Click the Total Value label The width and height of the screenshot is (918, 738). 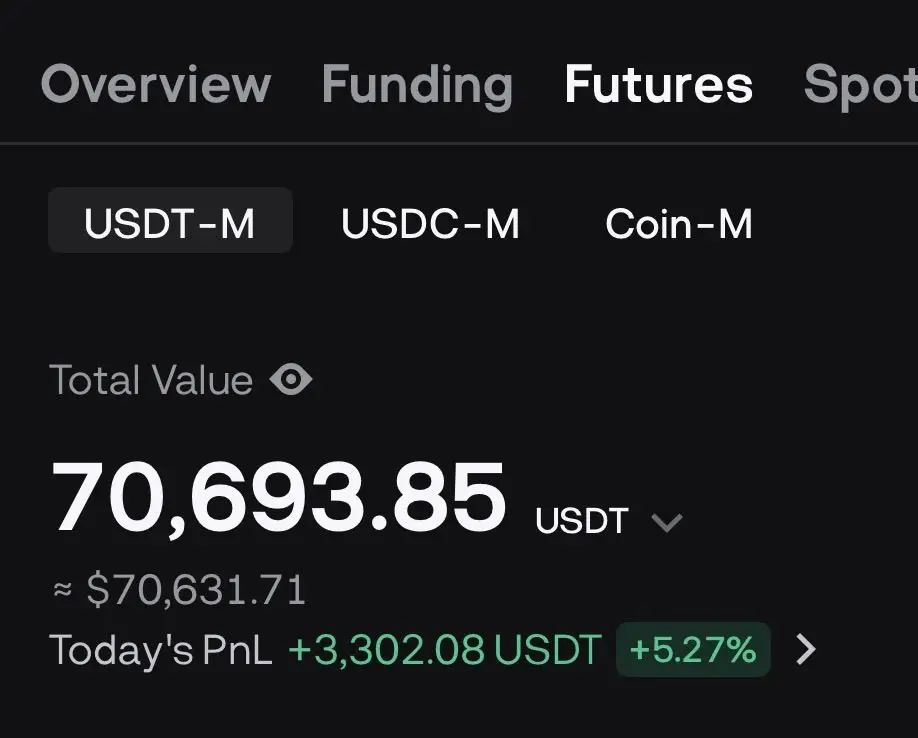click(152, 380)
